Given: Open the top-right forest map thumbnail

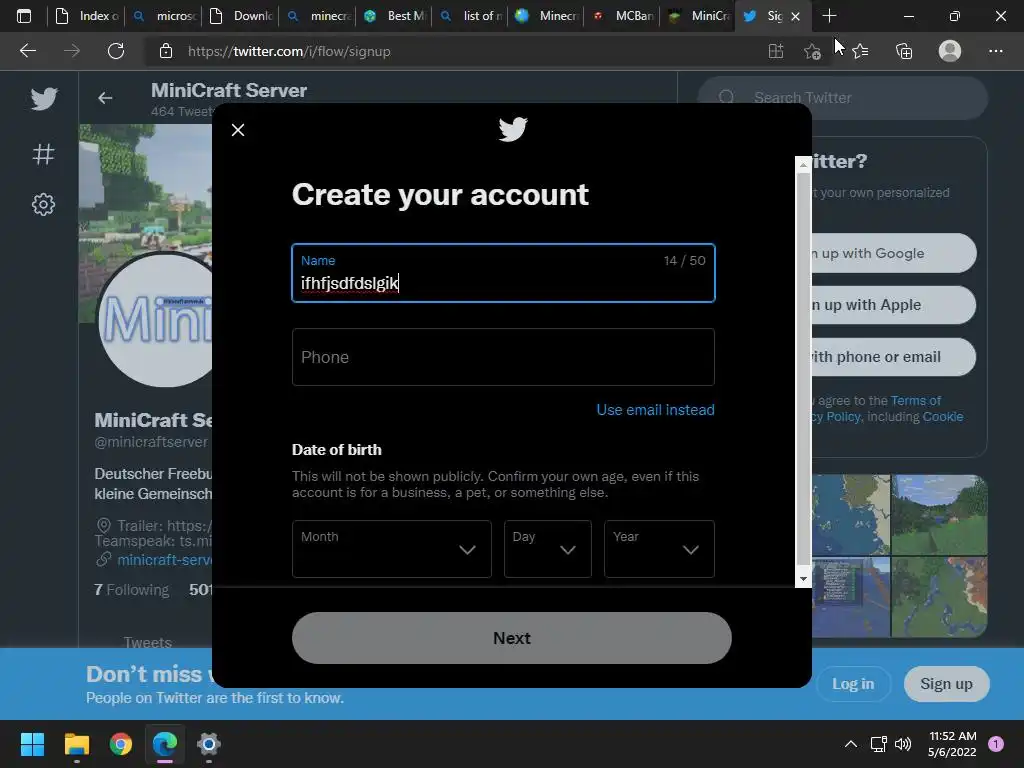Looking at the screenshot, I should click(x=939, y=515).
